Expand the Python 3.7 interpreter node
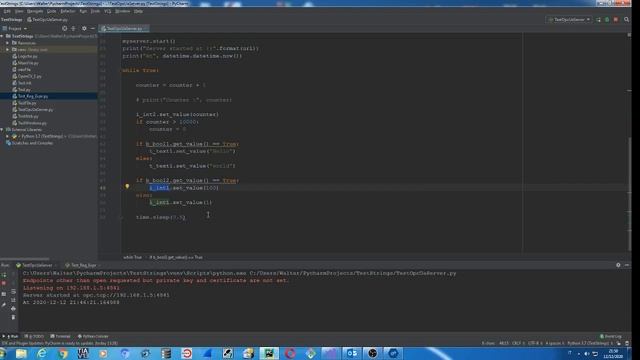The width and height of the screenshot is (640, 360). tap(8, 136)
